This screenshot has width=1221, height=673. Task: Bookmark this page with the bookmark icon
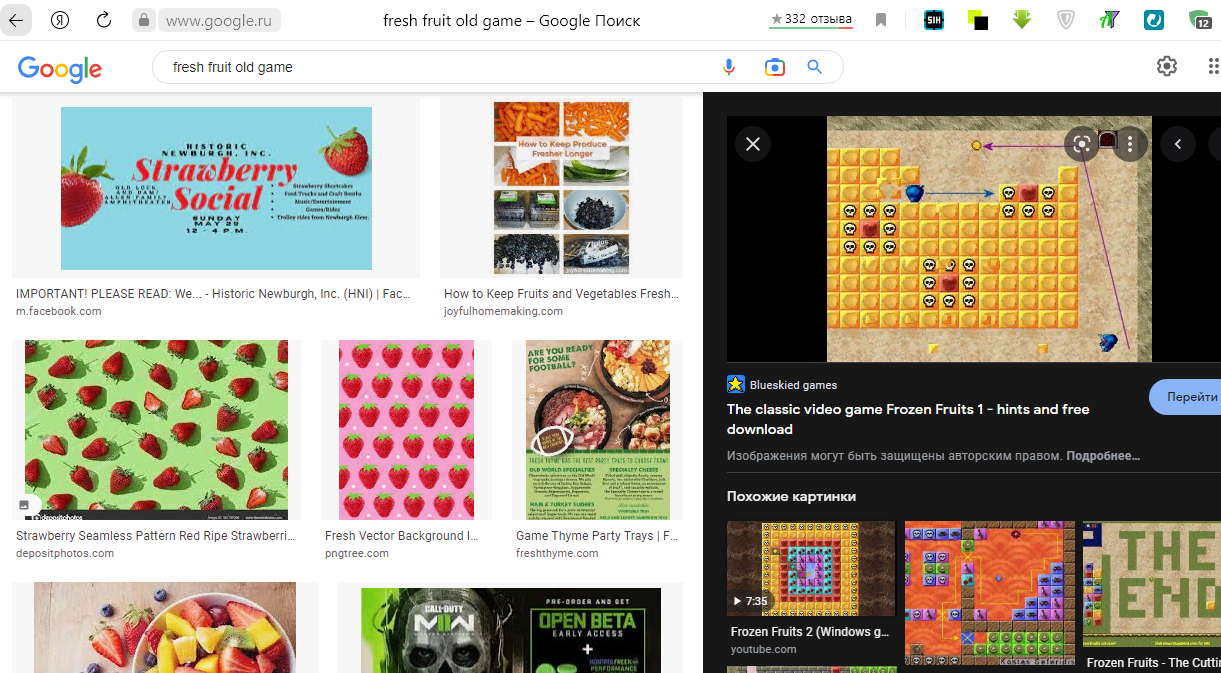(881, 20)
